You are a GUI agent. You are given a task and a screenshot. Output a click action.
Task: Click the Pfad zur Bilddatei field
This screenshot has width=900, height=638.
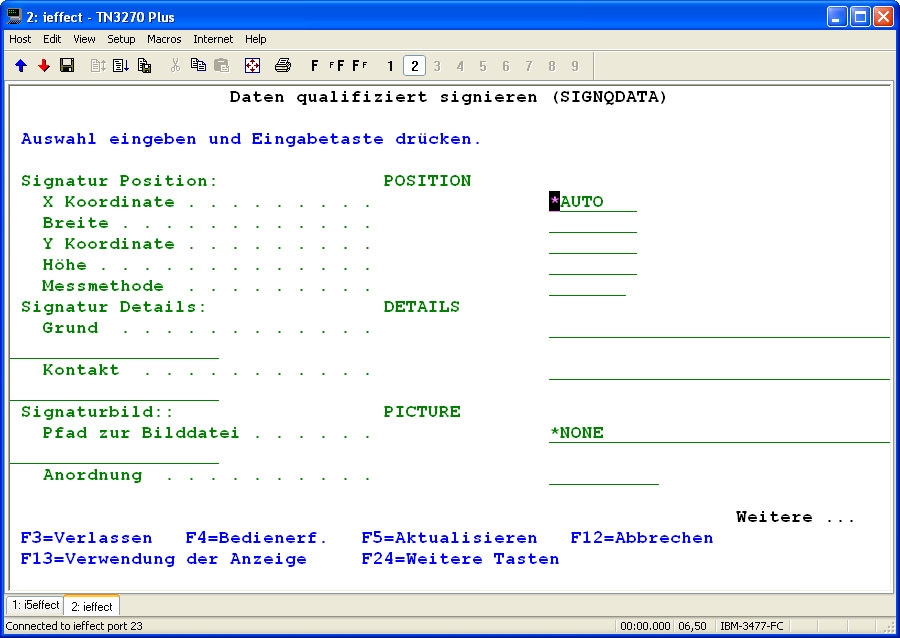718,433
